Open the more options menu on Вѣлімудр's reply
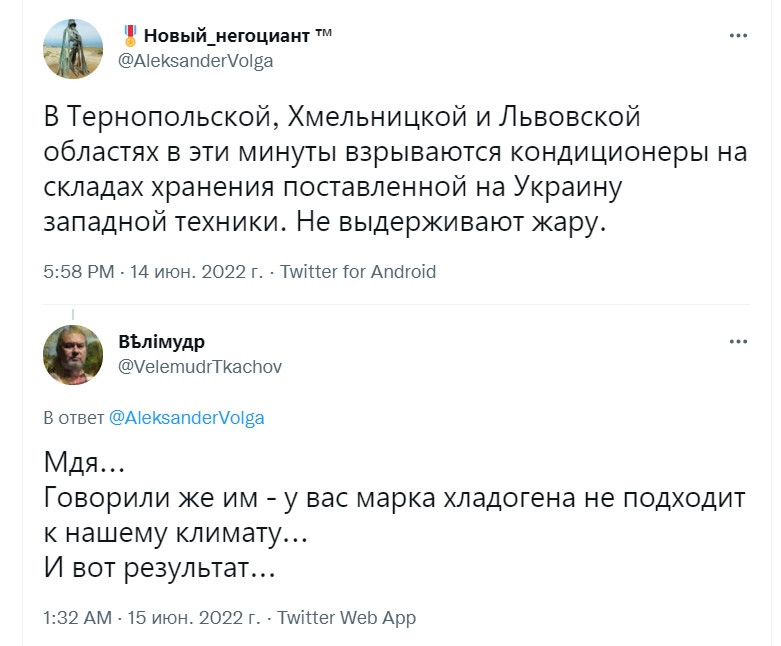The height and width of the screenshot is (646, 781). click(x=738, y=341)
